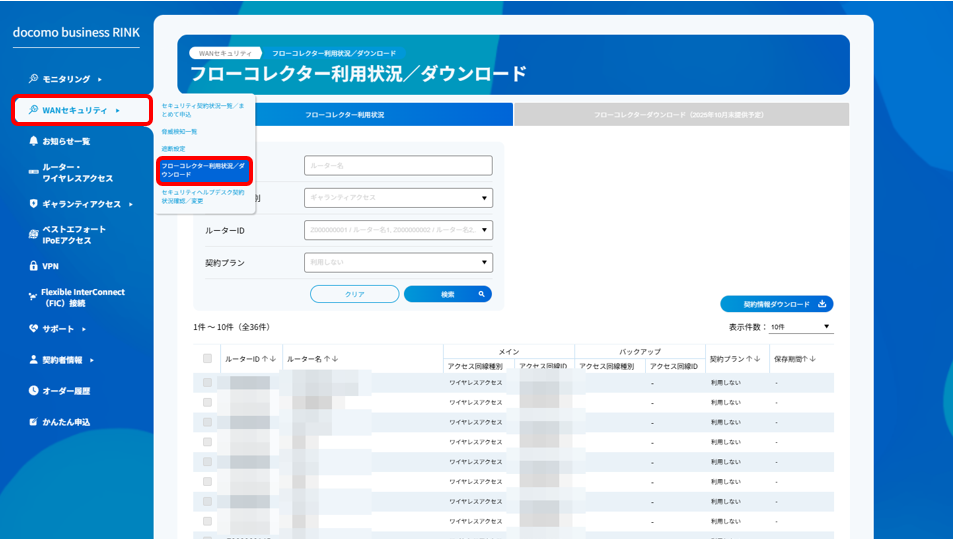Click the 検索 search button
The image size is (953, 539).
(x=448, y=294)
